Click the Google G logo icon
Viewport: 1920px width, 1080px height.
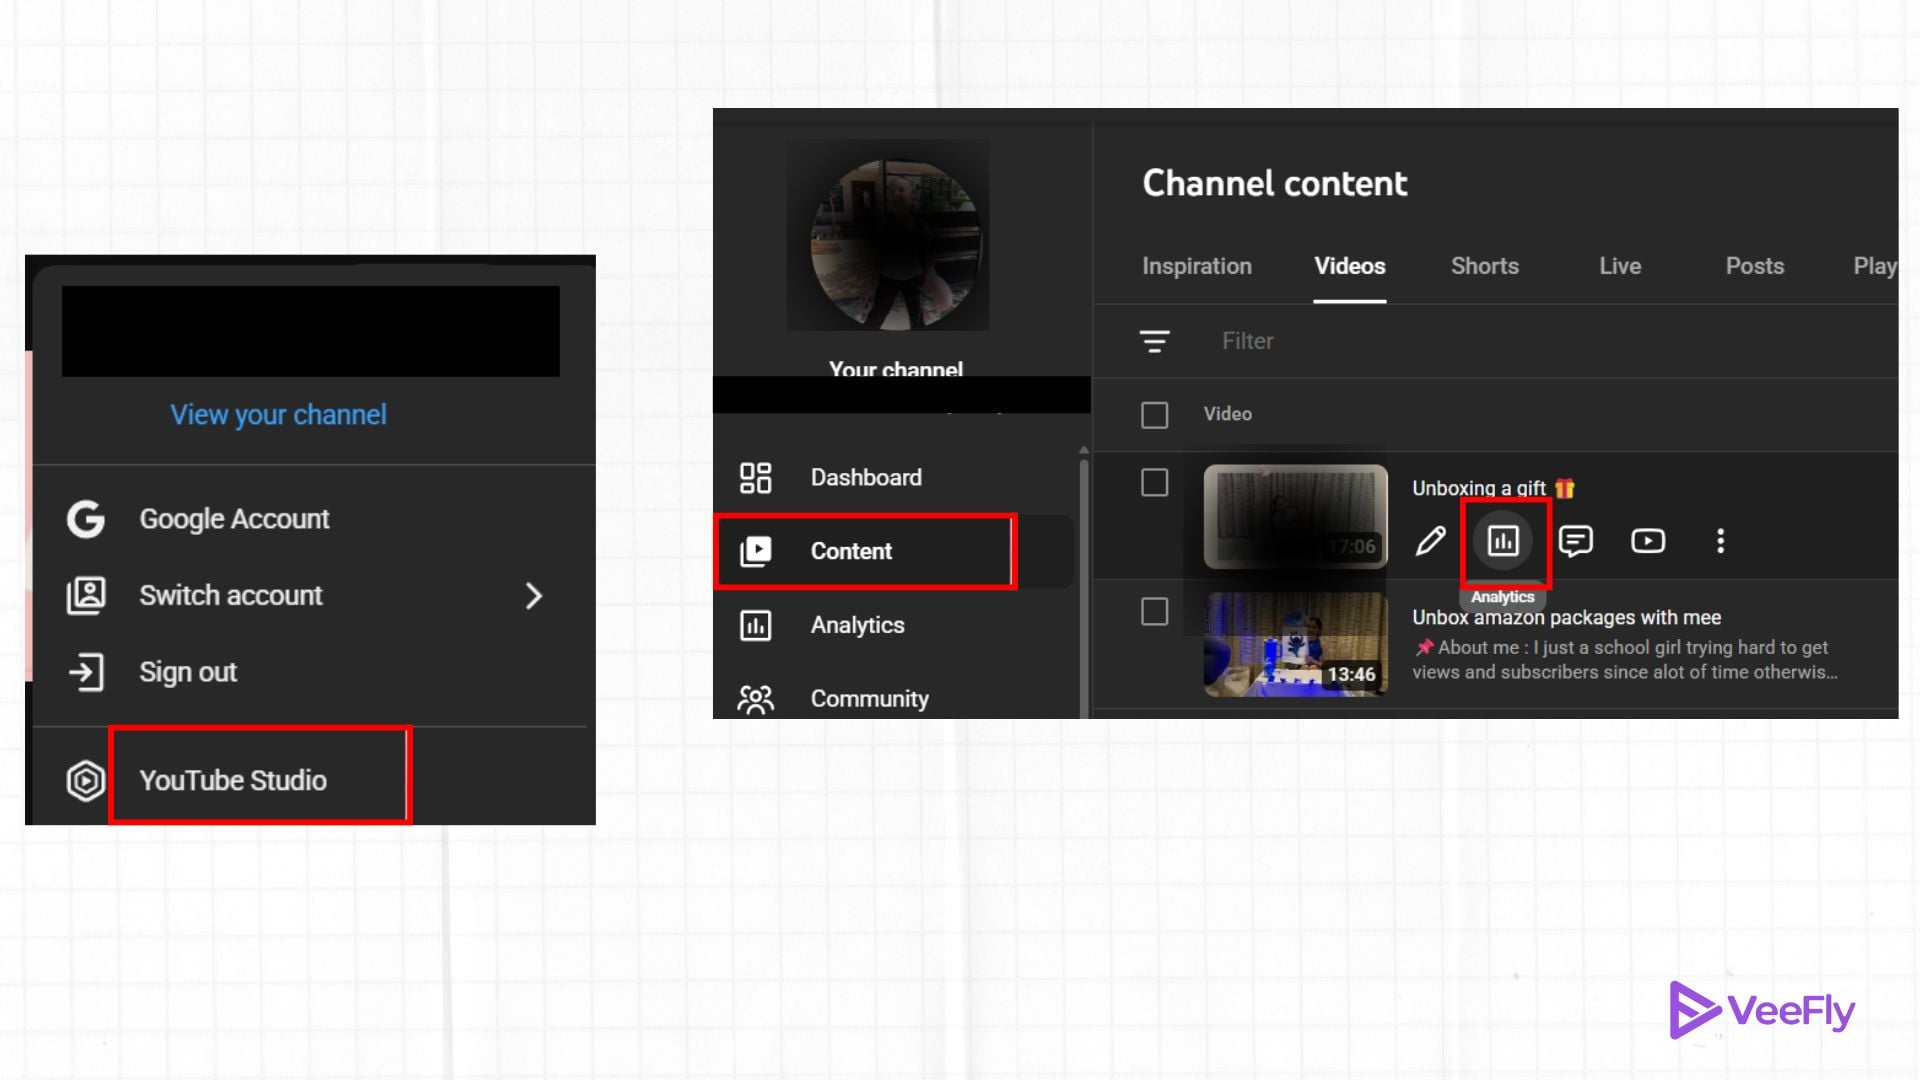(86, 519)
